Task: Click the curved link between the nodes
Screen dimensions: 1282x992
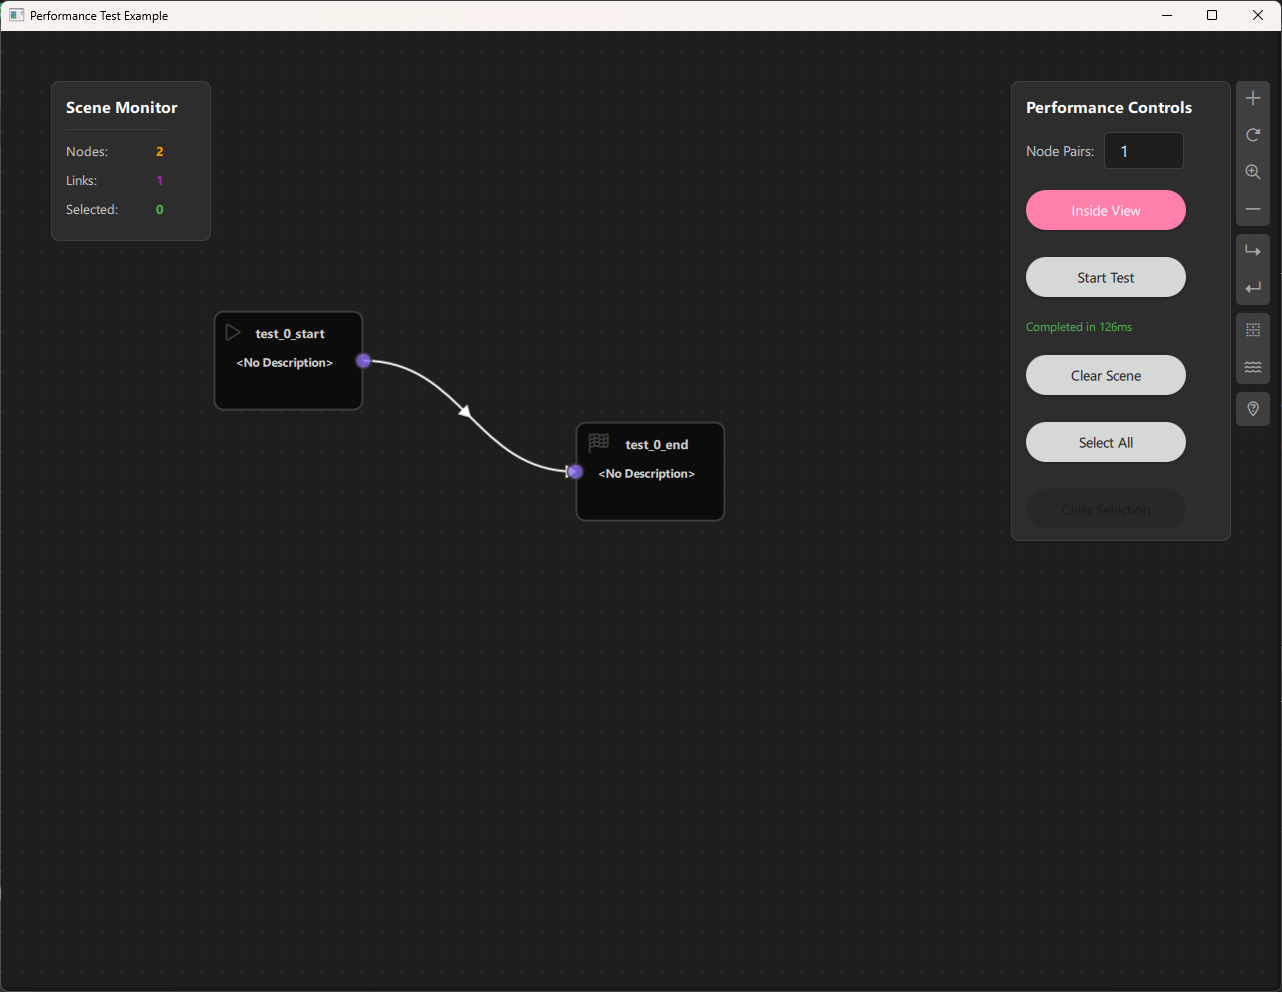Action: pyautogui.click(x=465, y=412)
